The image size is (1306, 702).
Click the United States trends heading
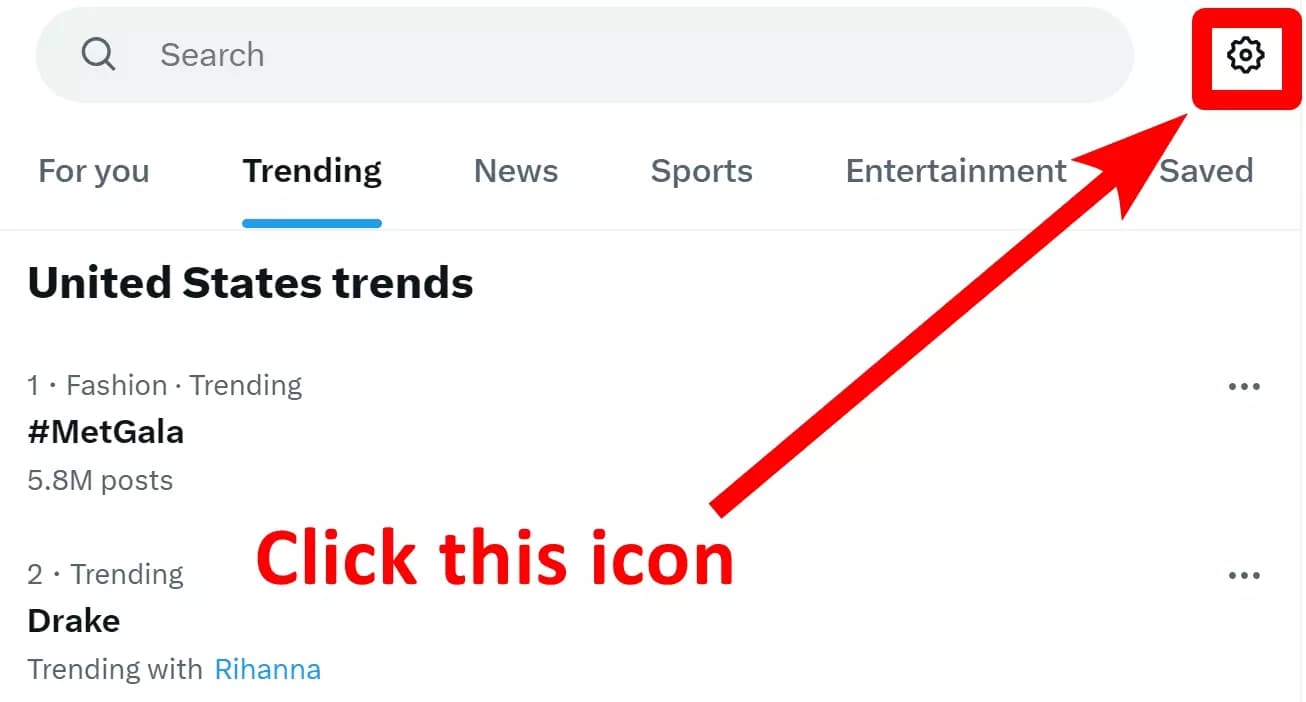click(249, 283)
